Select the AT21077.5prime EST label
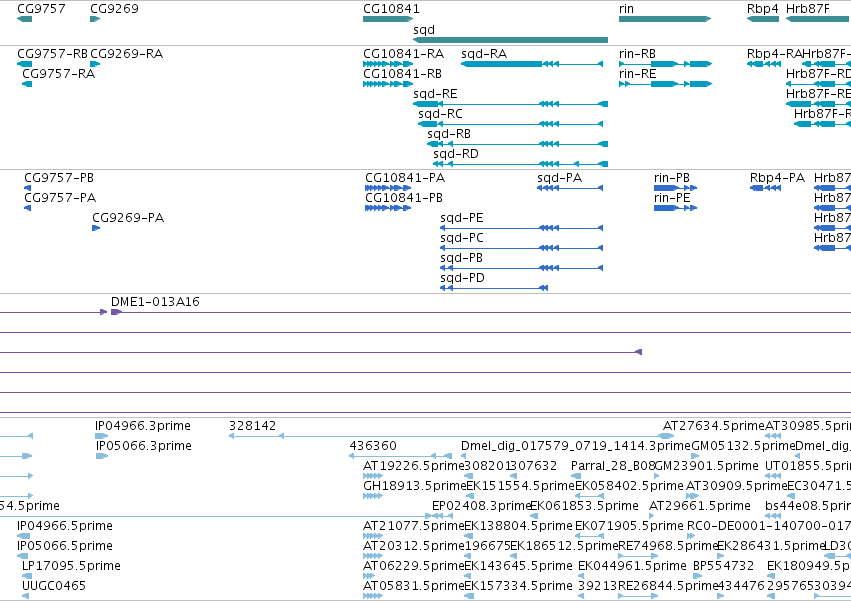The height and width of the screenshot is (601, 851). point(414,526)
